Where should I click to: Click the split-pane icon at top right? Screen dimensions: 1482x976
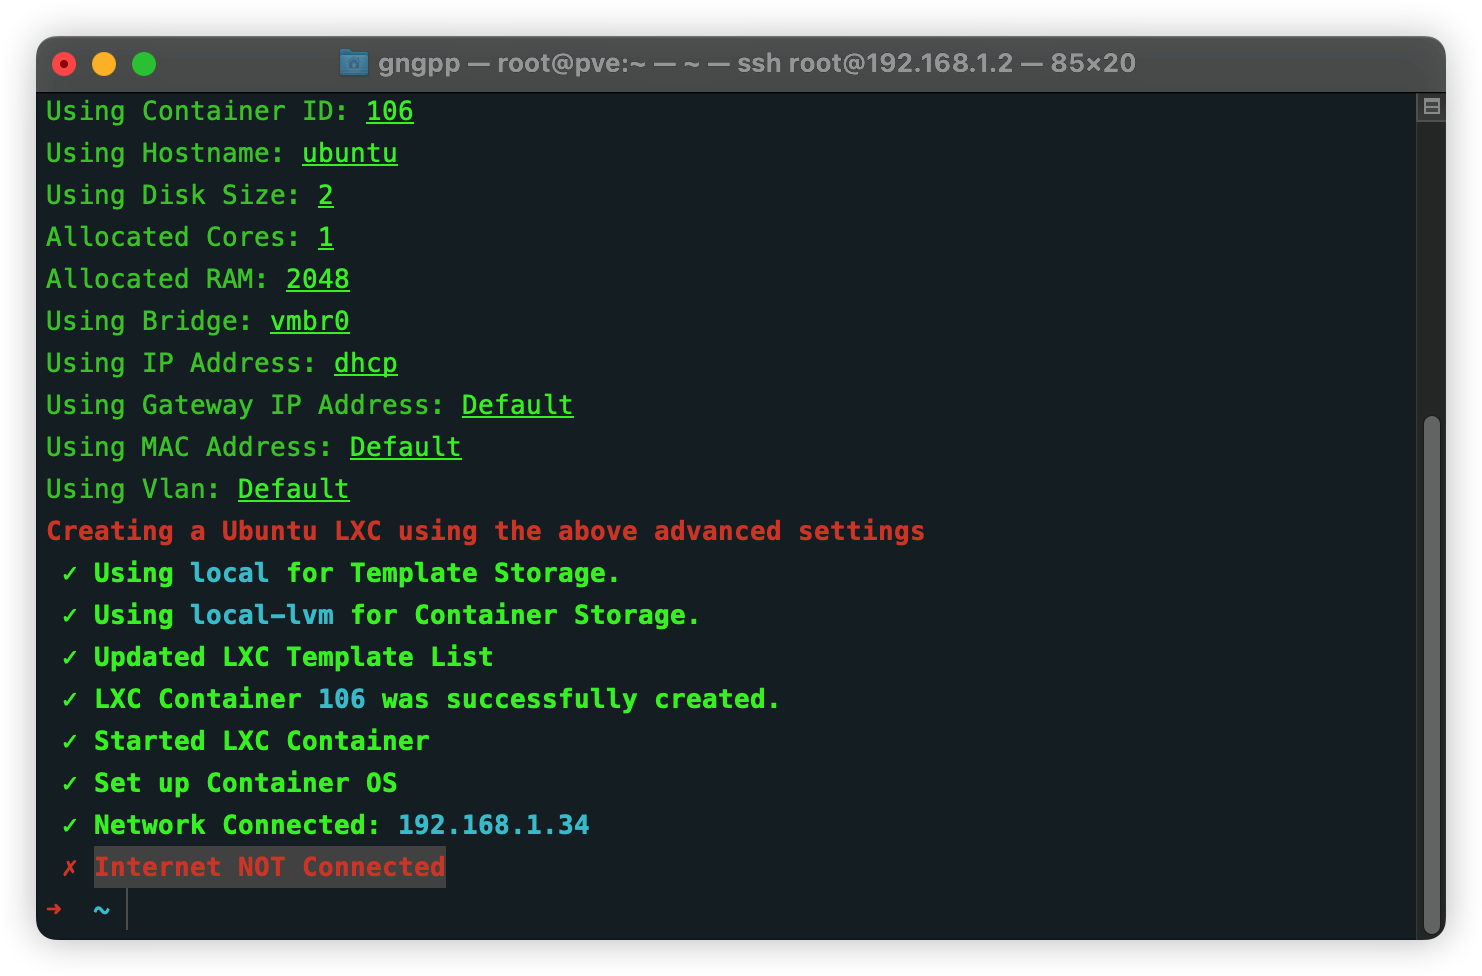click(x=1430, y=106)
